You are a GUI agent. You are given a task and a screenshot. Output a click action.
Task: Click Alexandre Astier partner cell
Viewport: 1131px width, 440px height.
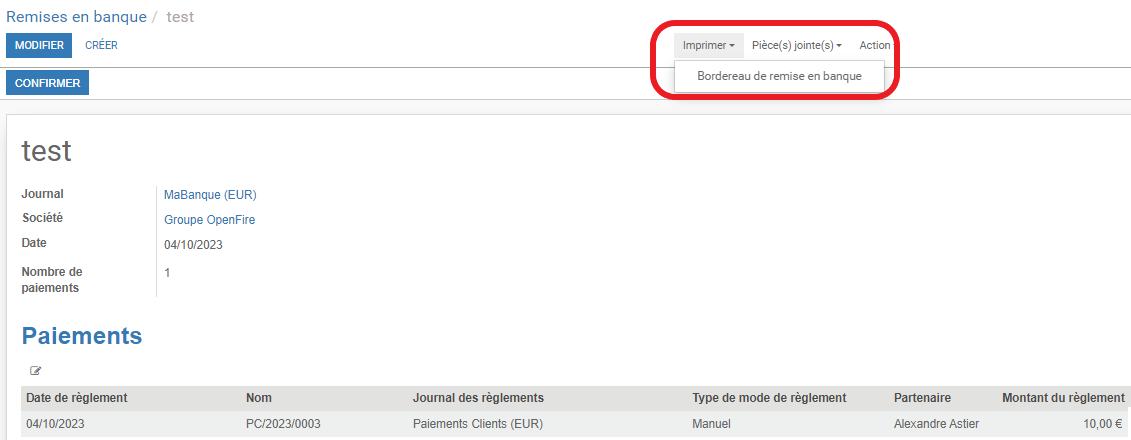pos(936,424)
